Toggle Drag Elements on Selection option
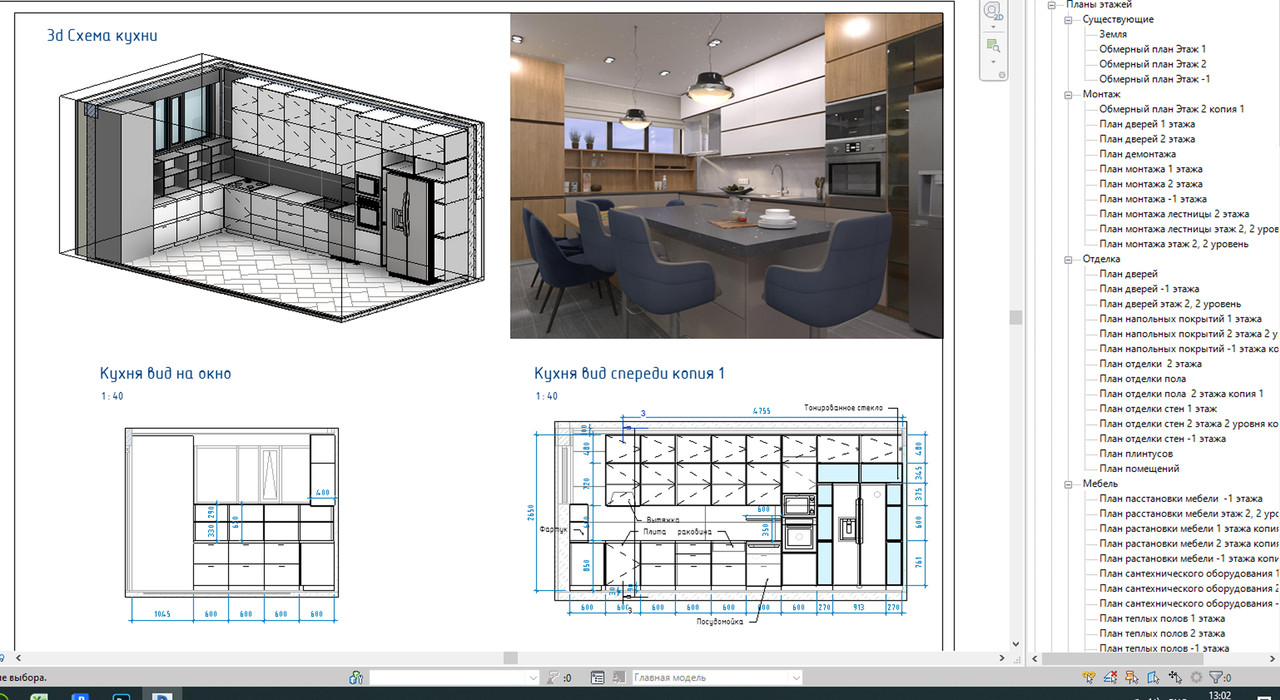This screenshot has height=700, width=1280. (x=1176, y=677)
